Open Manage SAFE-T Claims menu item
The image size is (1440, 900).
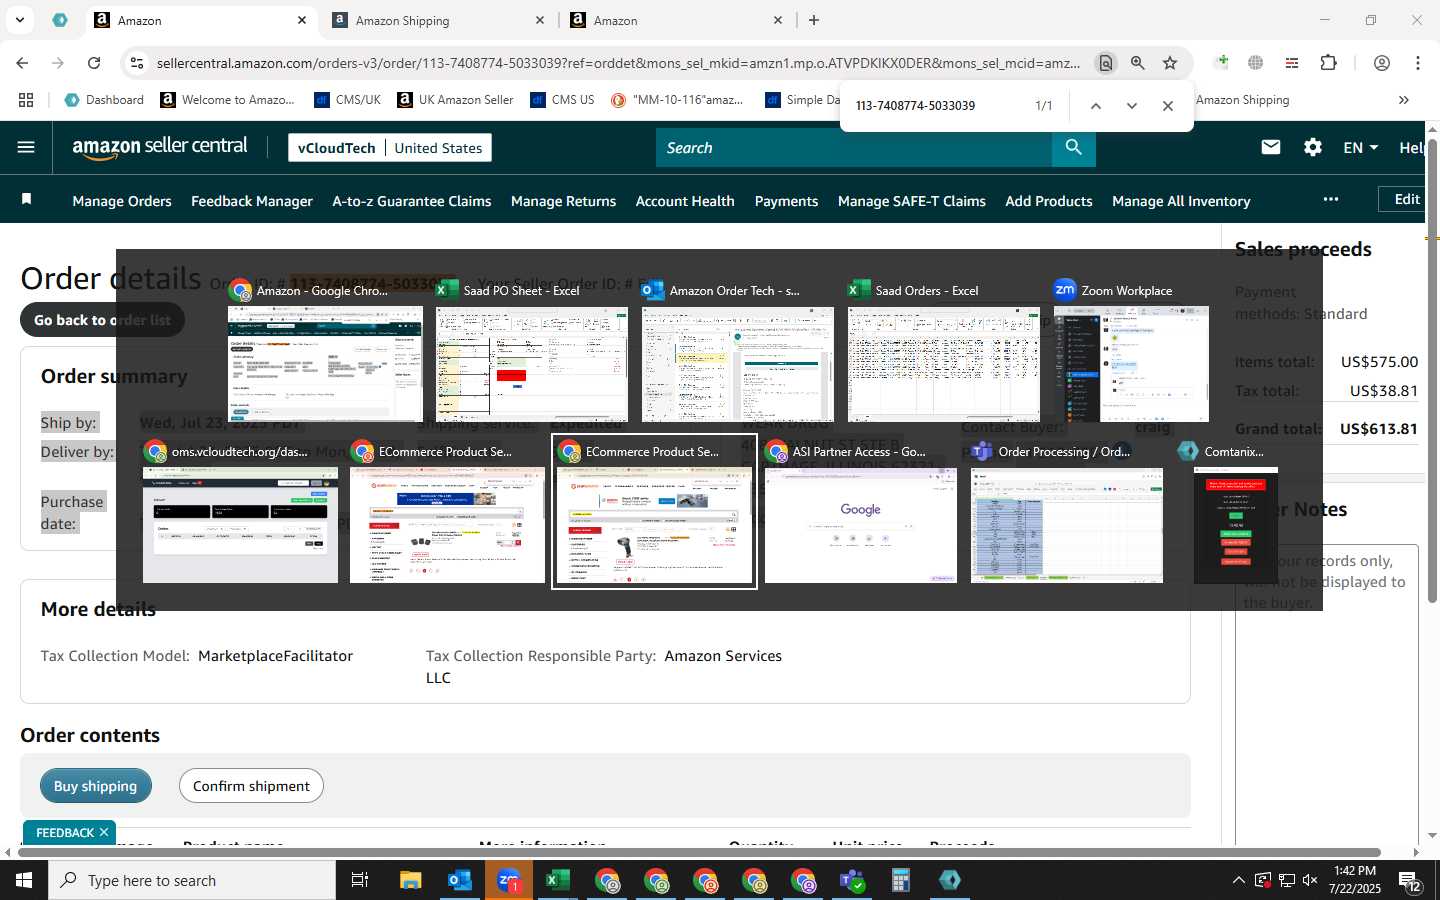(912, 201)
